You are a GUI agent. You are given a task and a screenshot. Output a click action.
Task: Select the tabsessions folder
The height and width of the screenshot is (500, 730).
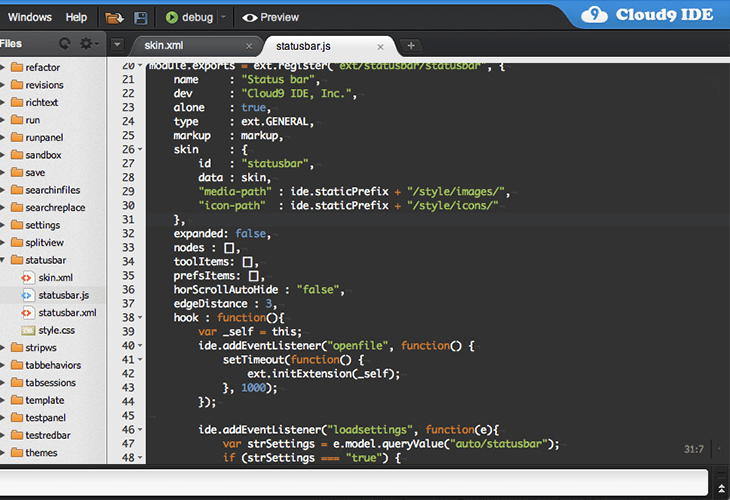click(x=50, y=383)
